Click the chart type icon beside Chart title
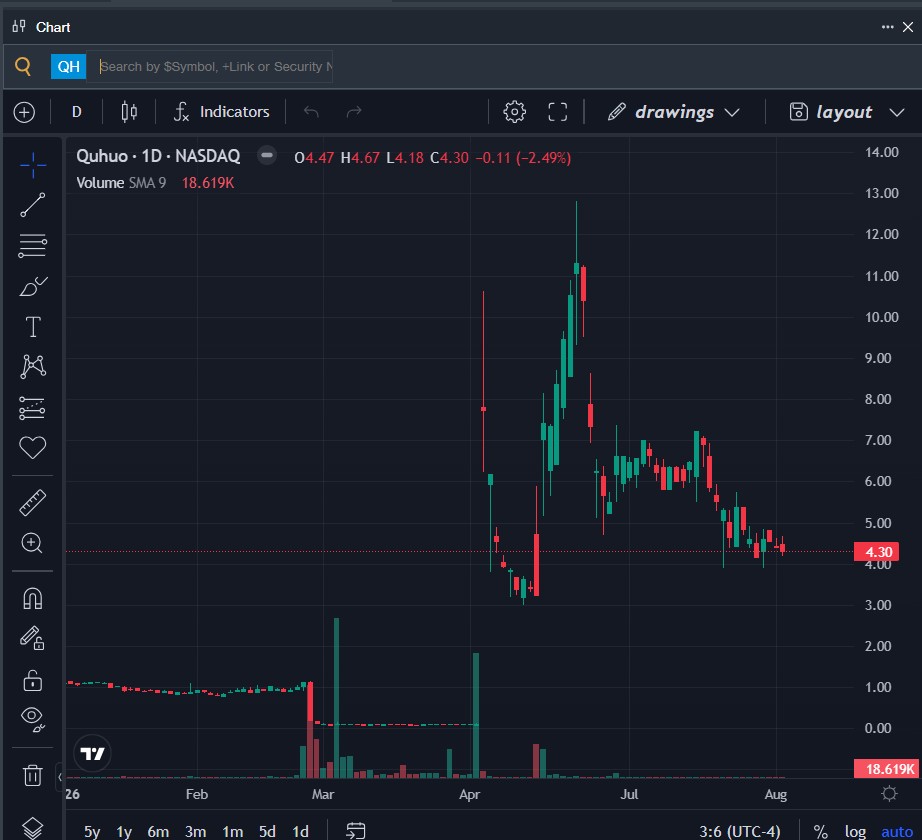Viewport: 922px width, 840px height. tap(19, 26)
